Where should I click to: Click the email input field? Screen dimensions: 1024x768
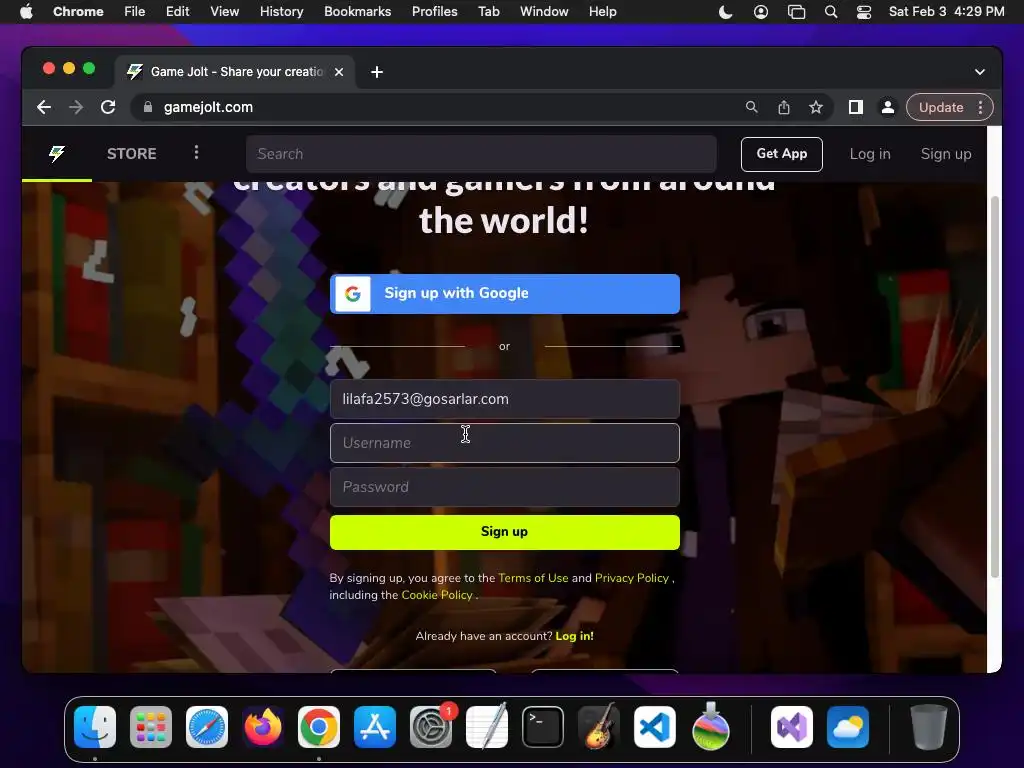point(505,399)
